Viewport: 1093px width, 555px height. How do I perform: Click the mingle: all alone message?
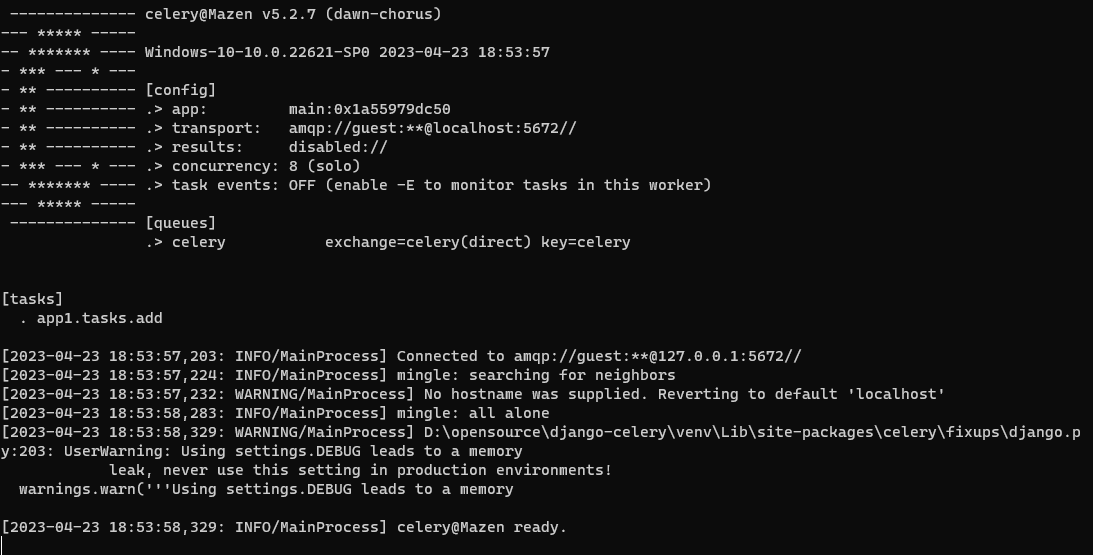pyautogui.click(x=472, y=413)
